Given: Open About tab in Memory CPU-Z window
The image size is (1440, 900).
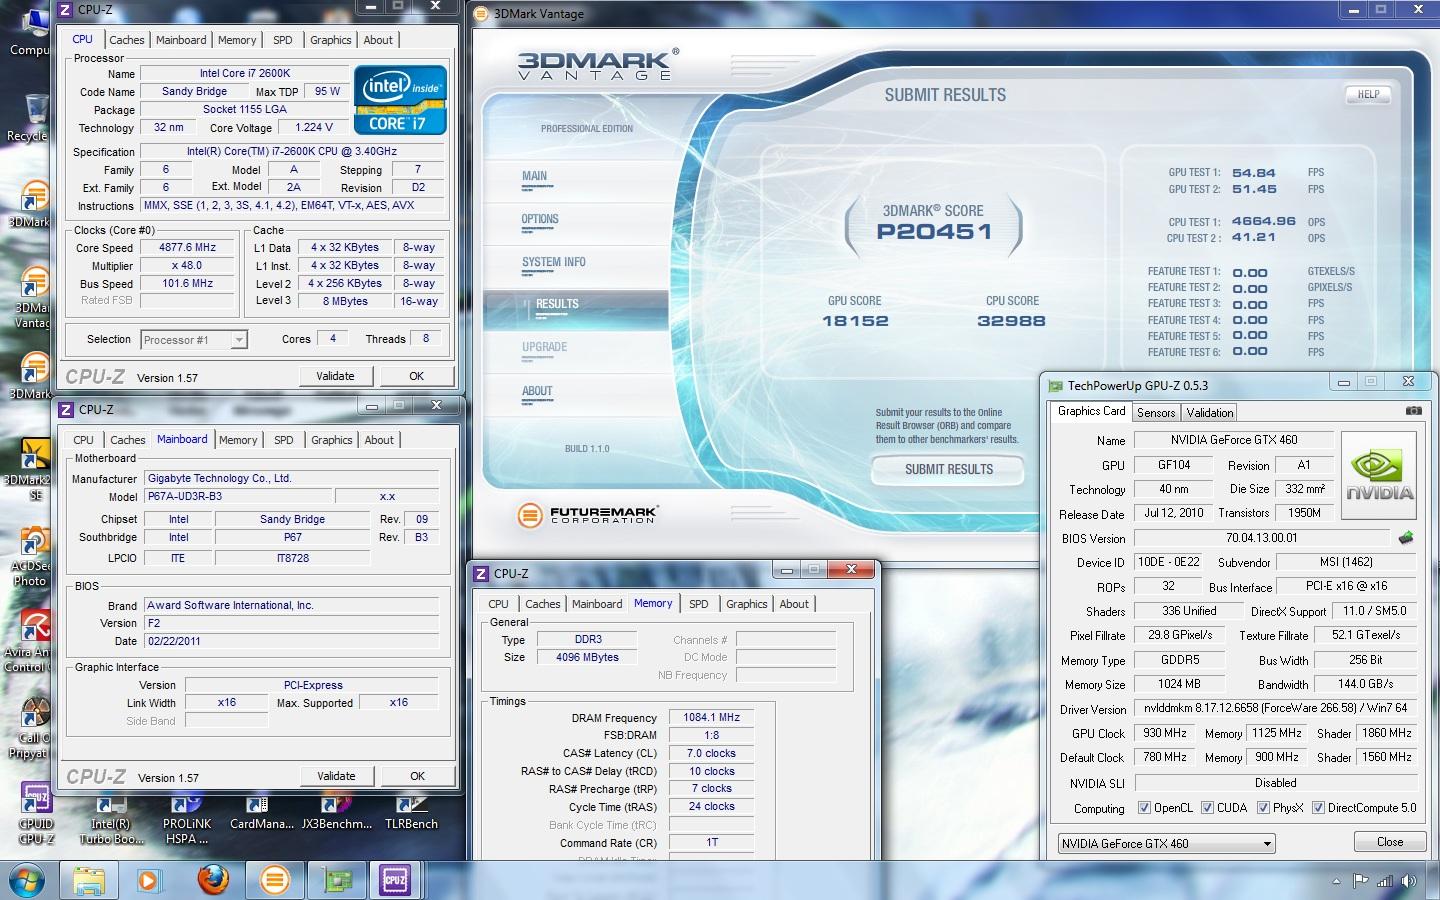Looking at the screenshot, I should click(x=794, y=604).
